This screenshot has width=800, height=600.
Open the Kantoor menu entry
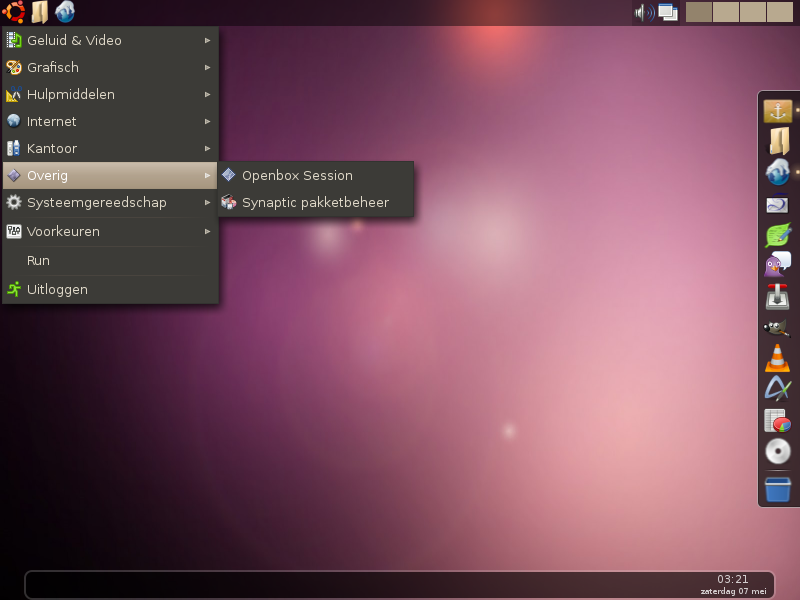[x=110, y=148]
